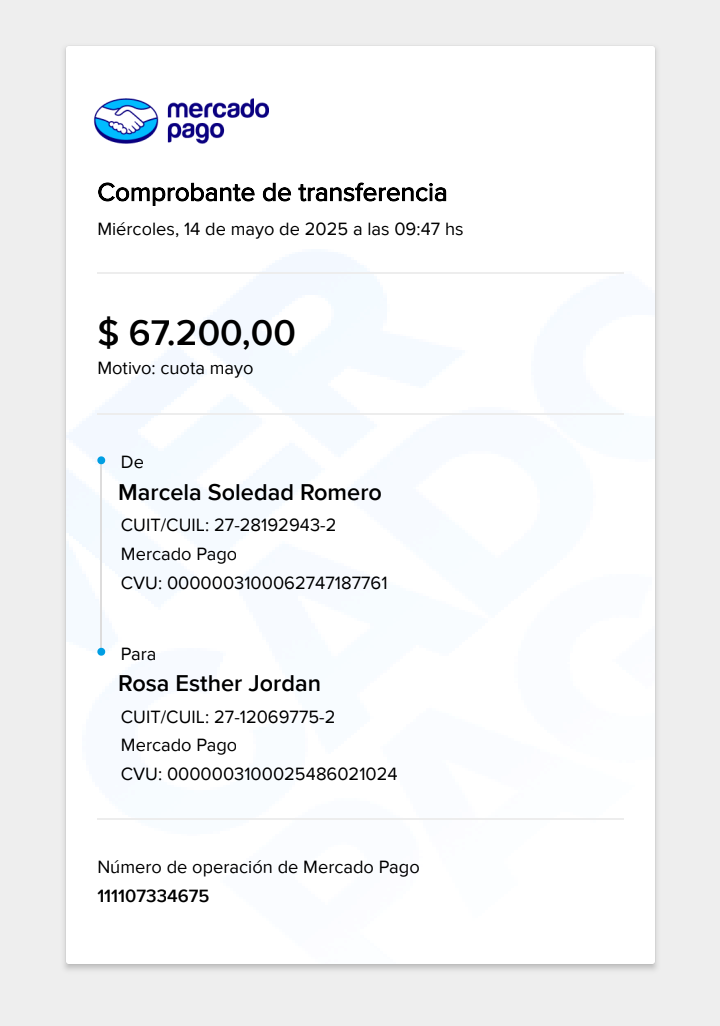This screenshot has width=720, height=1026.
Task: Click the "Motivo: cuota mayo" text
Action: pyautogui.click(x=175, y=368)
